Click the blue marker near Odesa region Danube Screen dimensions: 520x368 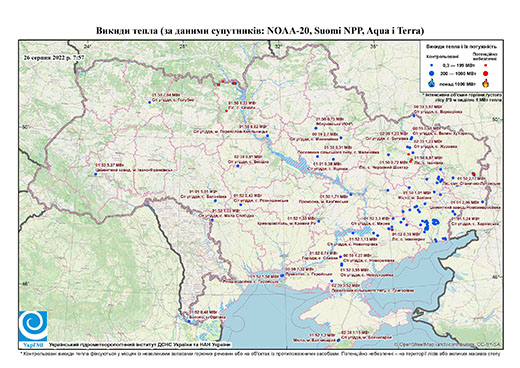coord(189,321)
